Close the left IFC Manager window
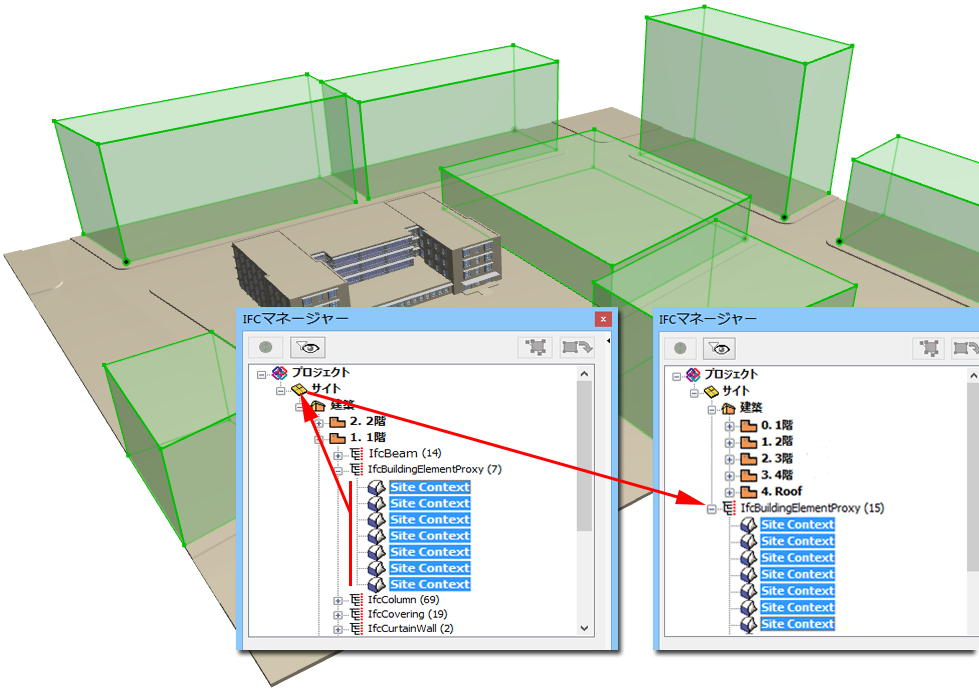979x694 pixels. pos(603,319)
